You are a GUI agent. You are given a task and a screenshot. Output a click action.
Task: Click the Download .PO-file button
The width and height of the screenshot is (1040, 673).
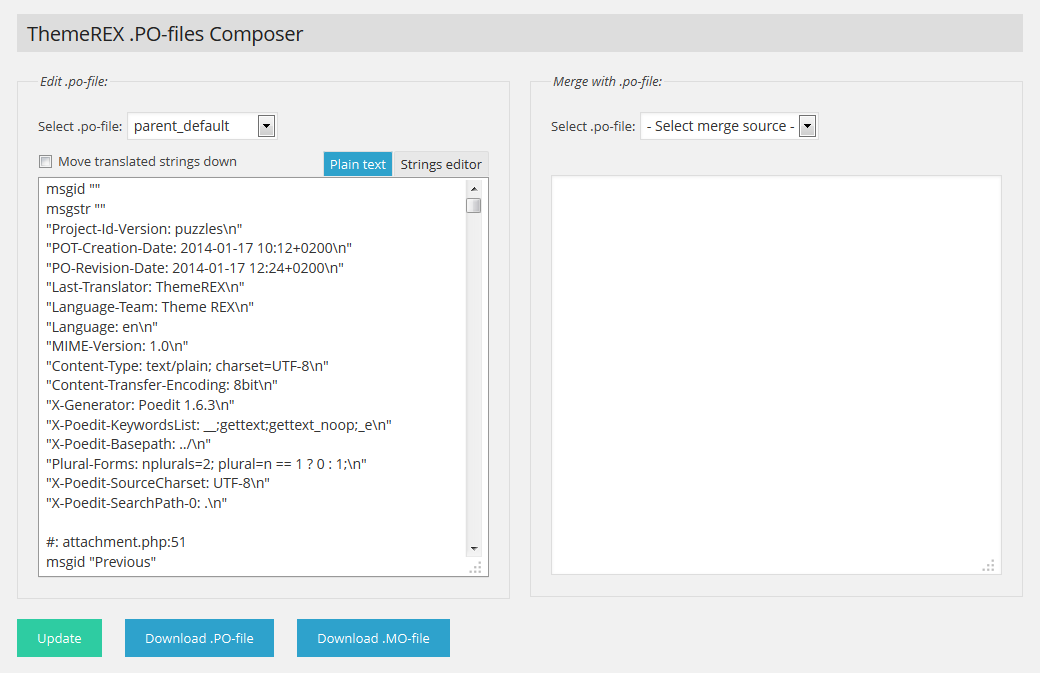pyautogui.click(x=199, y=638)
